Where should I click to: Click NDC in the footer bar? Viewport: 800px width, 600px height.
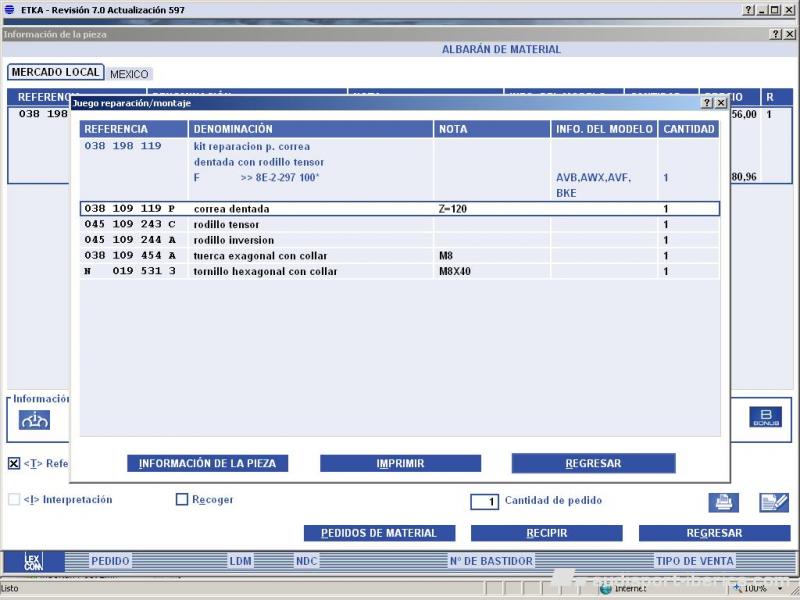(307, 561)
